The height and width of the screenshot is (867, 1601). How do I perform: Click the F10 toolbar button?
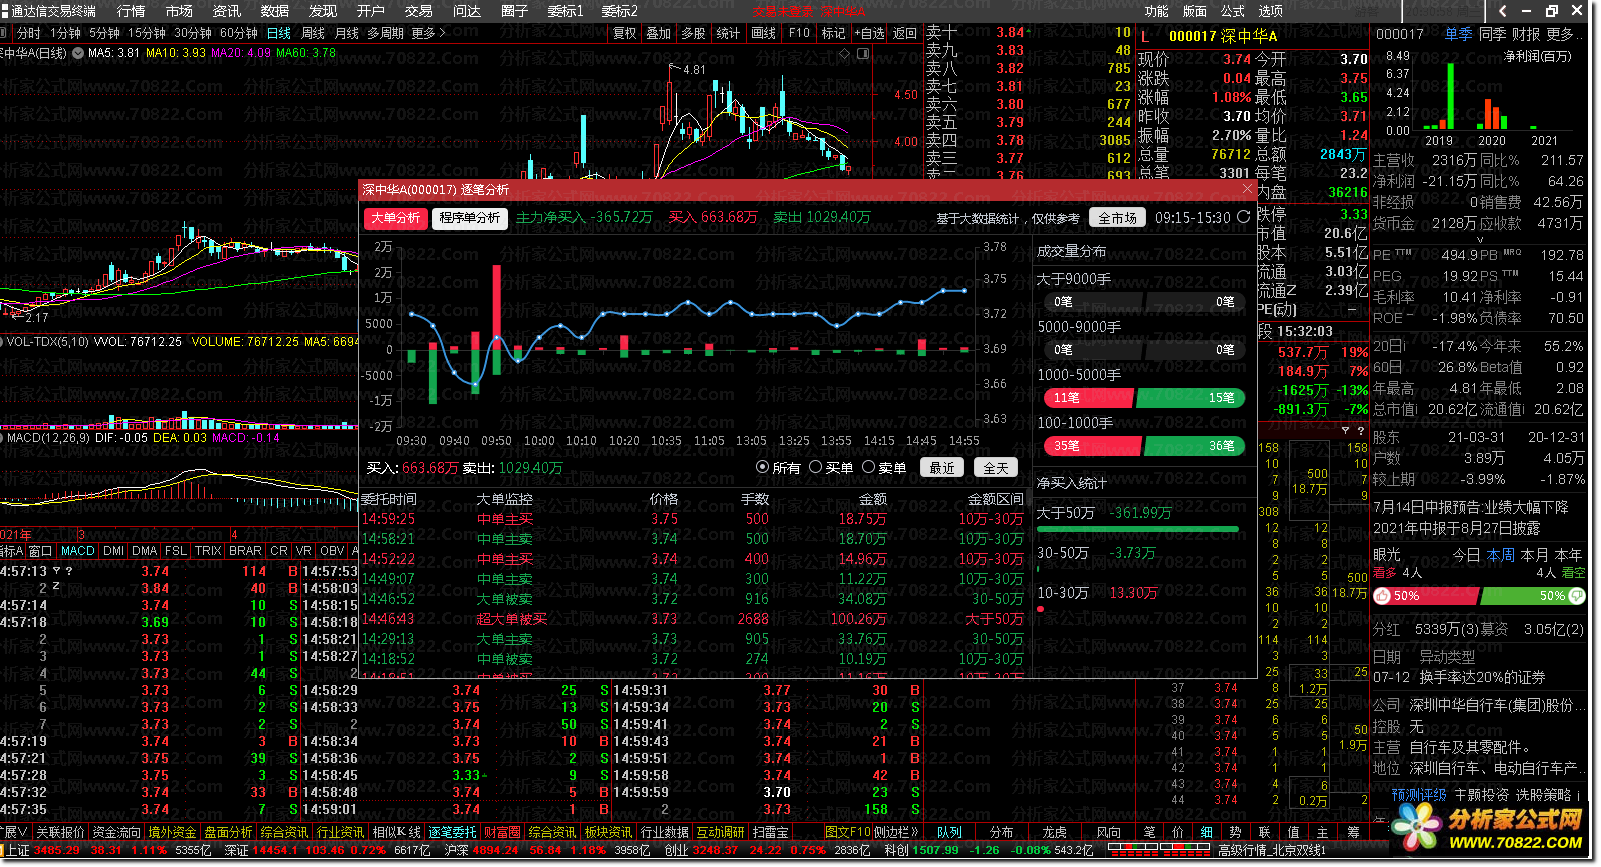(799, 33)
